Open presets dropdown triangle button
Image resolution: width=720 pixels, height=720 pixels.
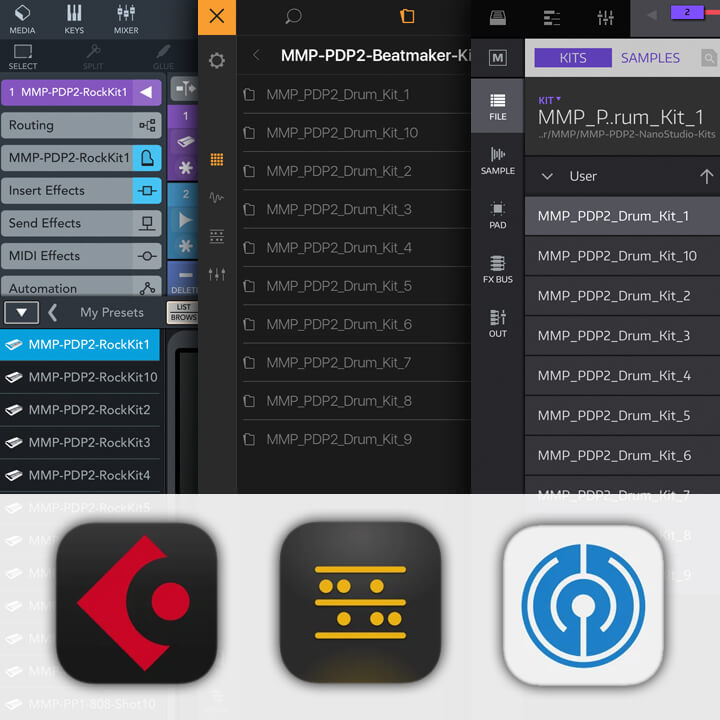click(x=21, y=313)
